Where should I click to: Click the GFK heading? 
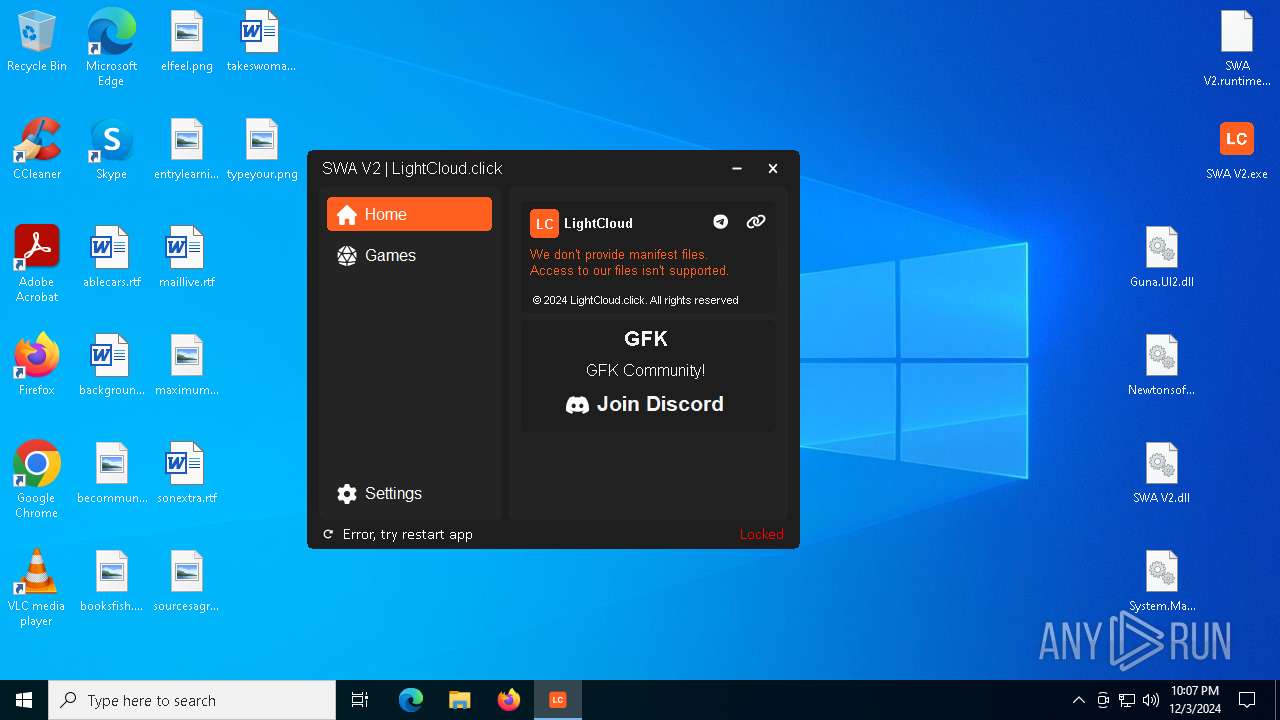(x=646, y=339)
